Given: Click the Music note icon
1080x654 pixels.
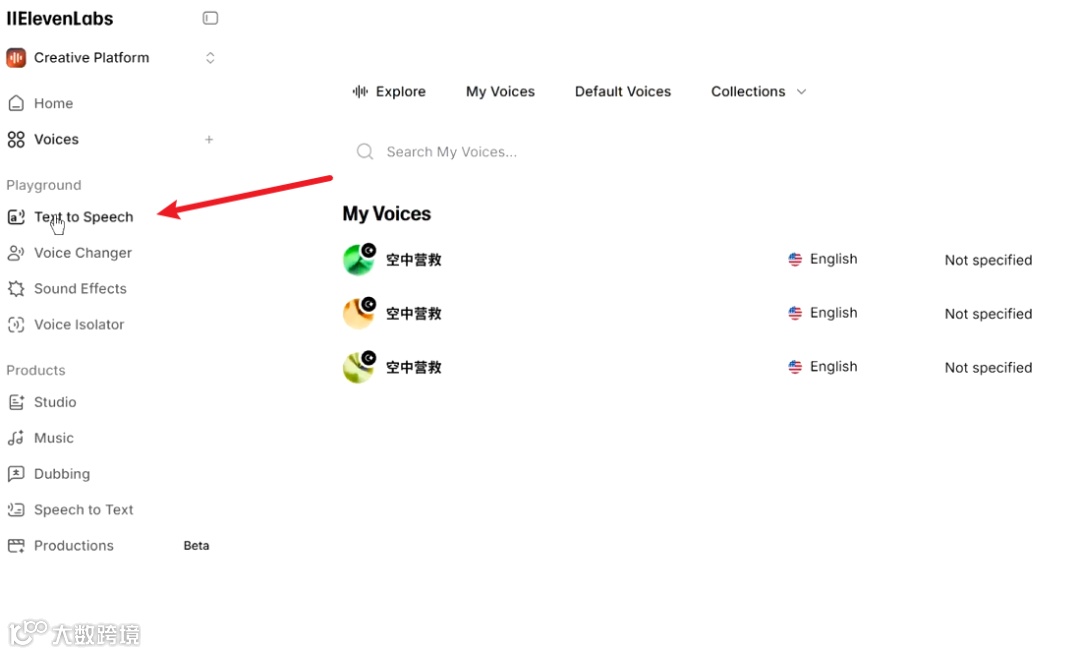Looking at the screenshot, I should [16, 438].
